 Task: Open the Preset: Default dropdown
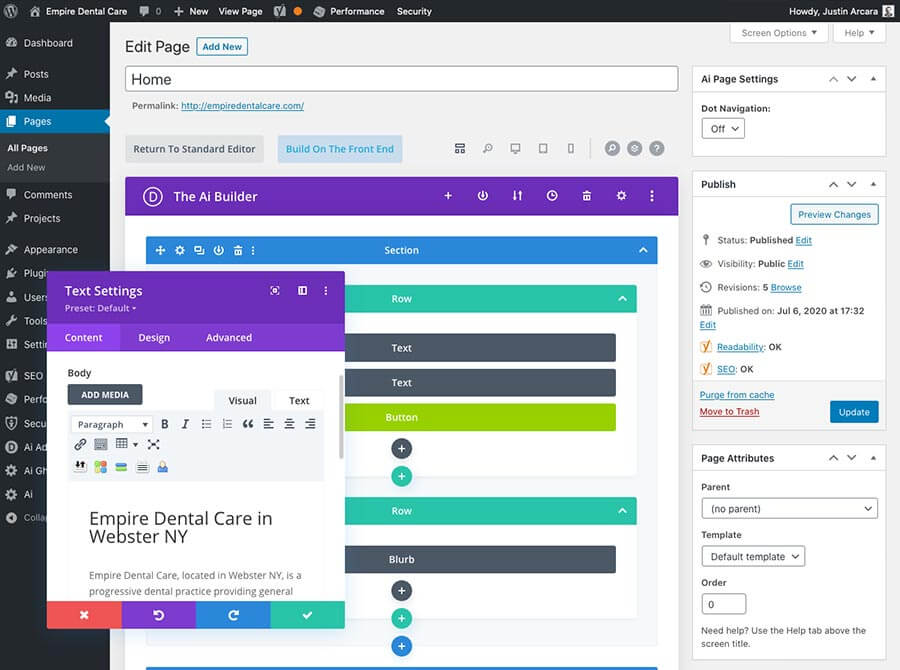[100, 308]
